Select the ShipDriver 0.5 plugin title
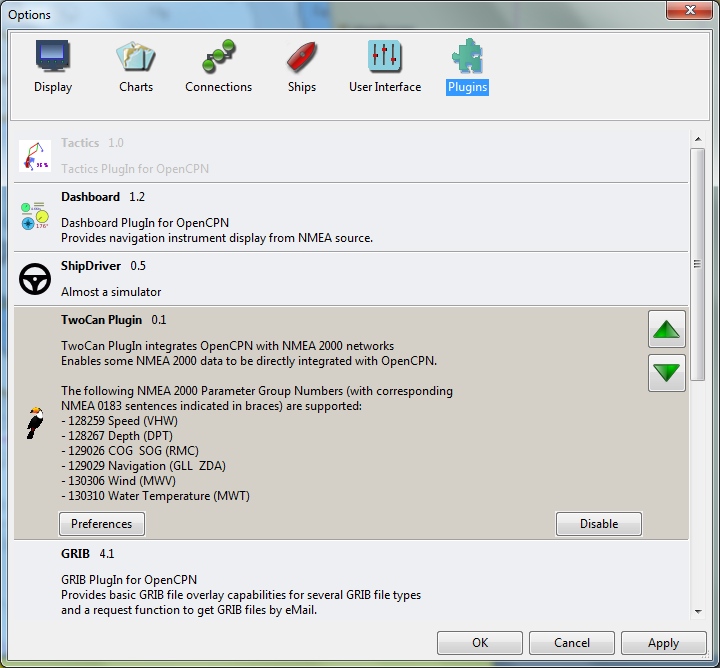720x668 pixels. point(103,266)
